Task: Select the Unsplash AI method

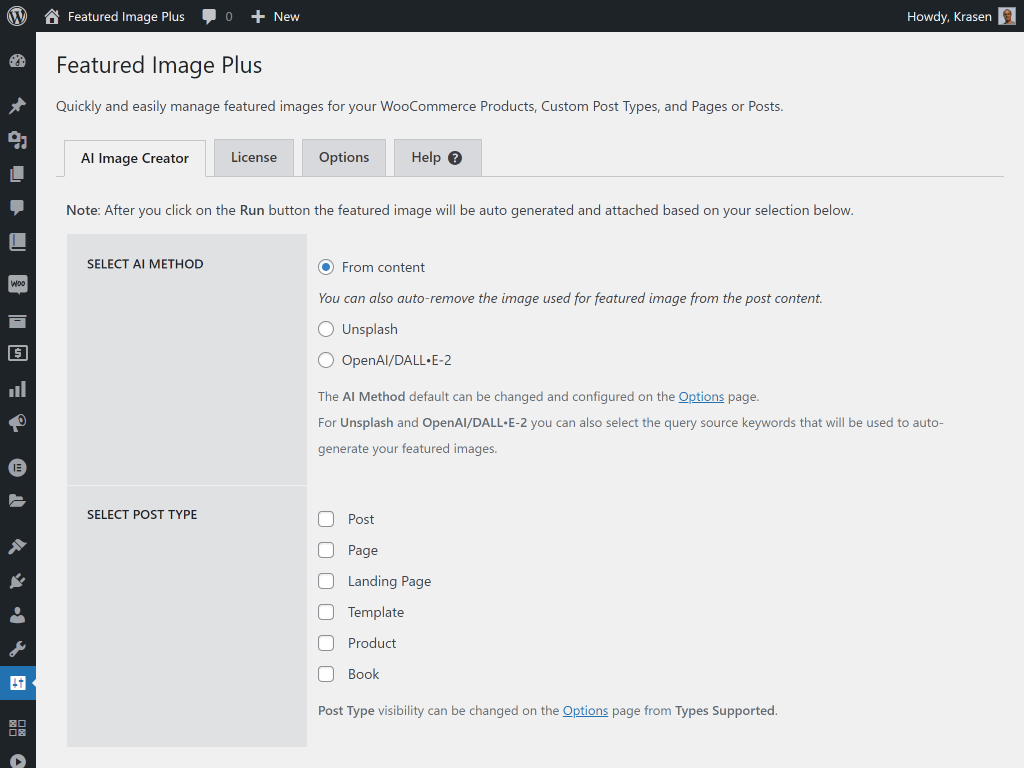Action: [x=326, y=329]
